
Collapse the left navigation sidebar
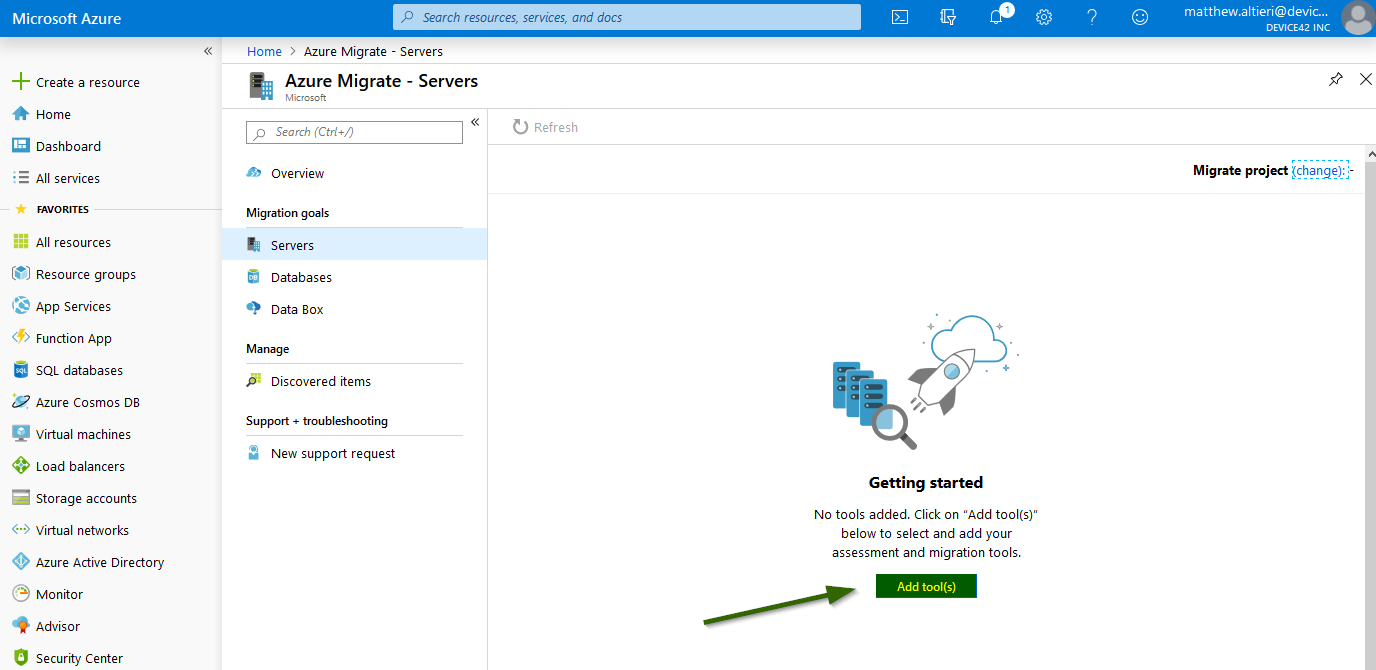pyautogui.click(x=208, y=50)
